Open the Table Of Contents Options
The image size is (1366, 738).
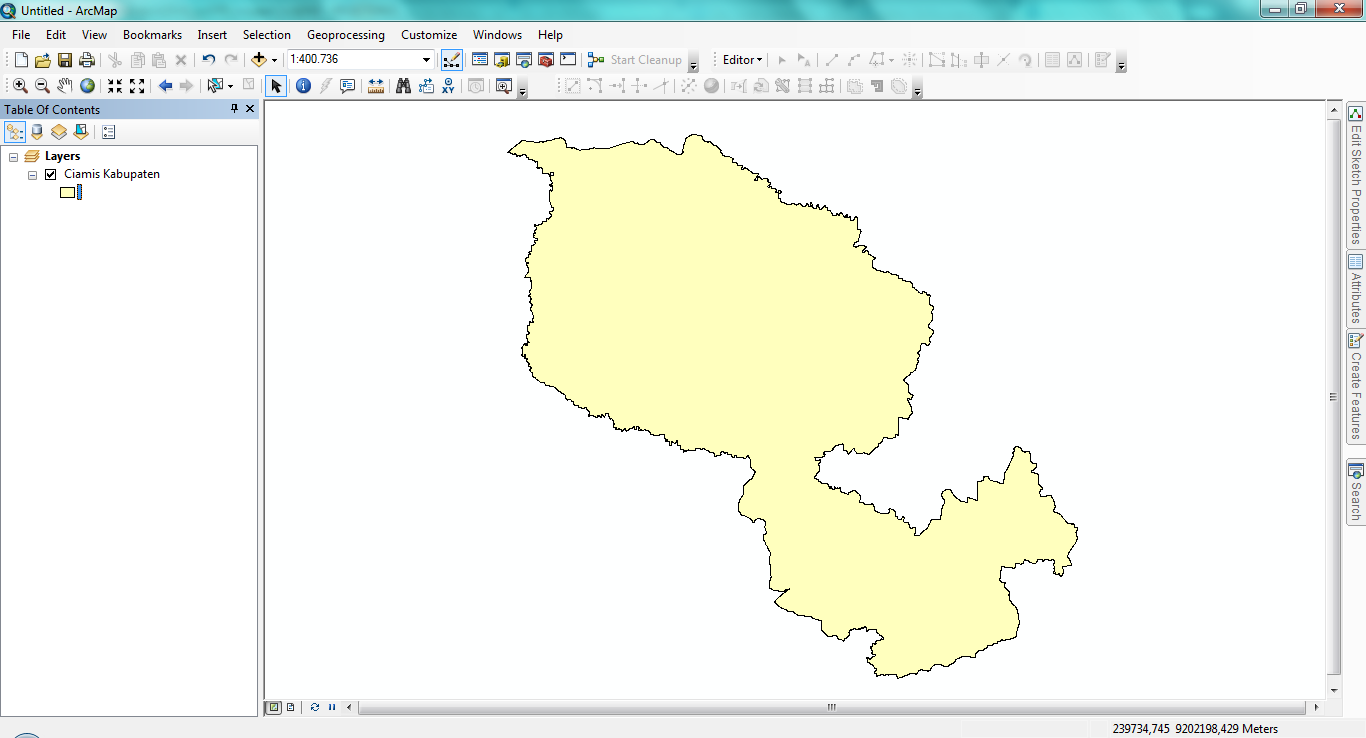[109, 132]
